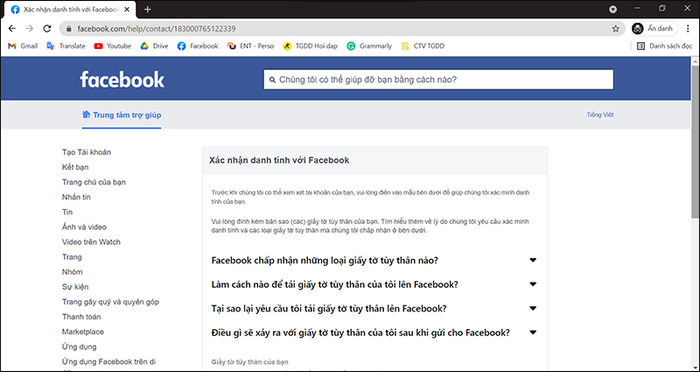Click the Tiếng Việt language link
This screenshot has width=700, height=372.
point(600,115)
